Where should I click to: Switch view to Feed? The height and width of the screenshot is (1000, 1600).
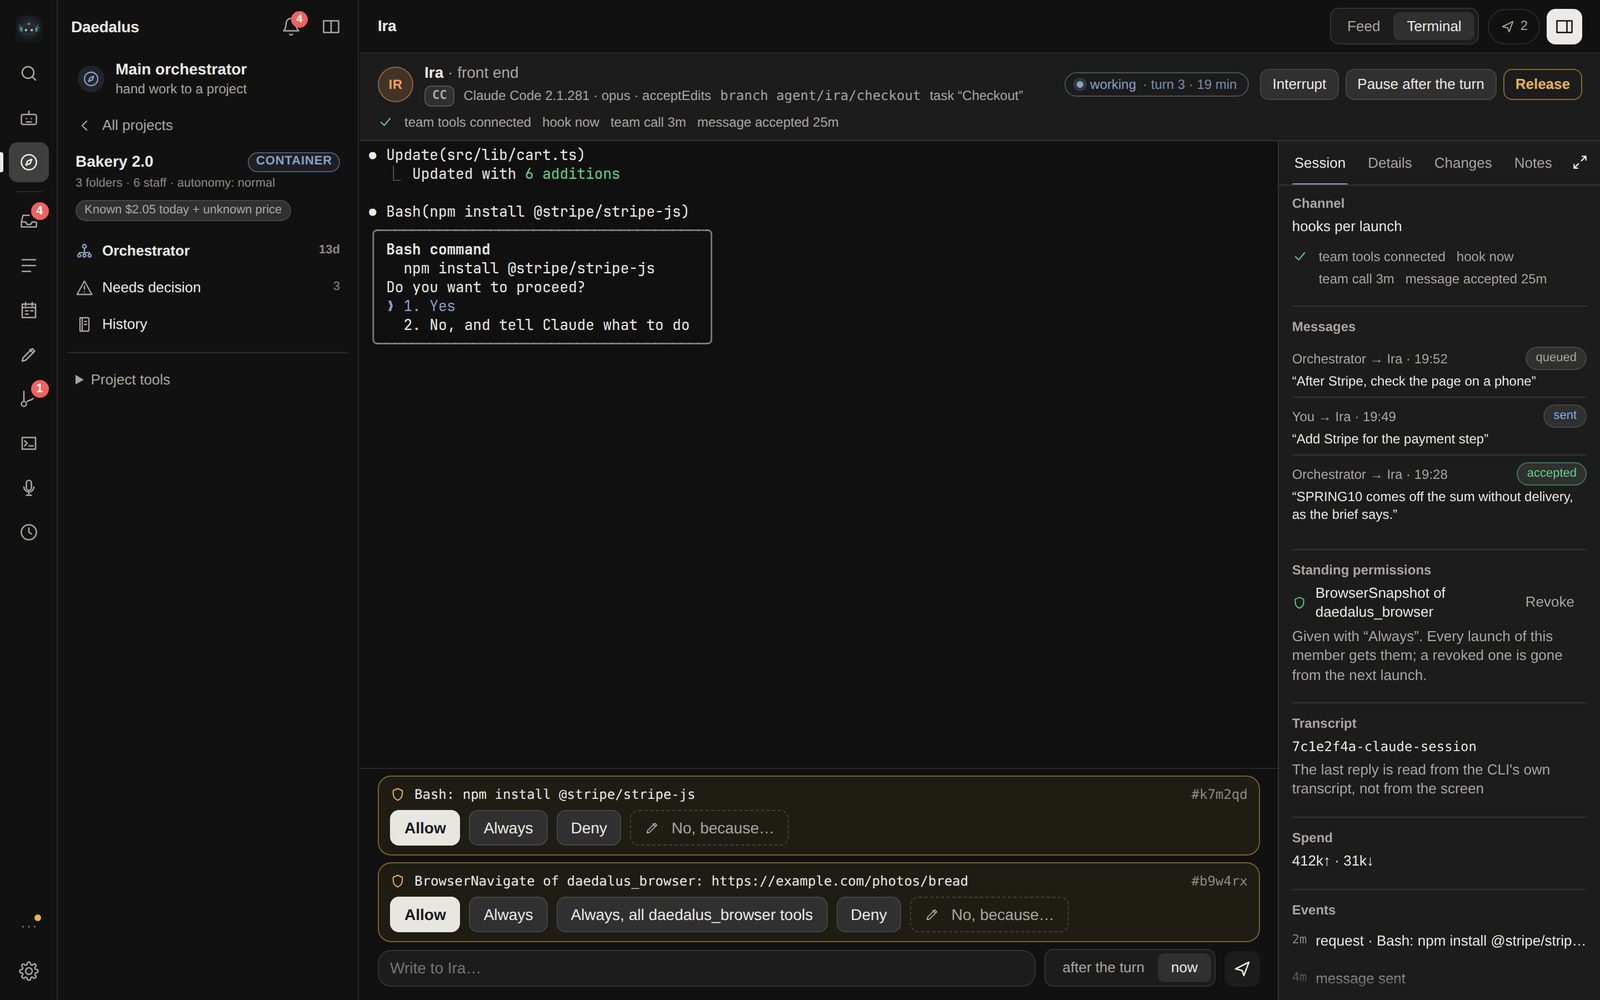[1363, 26]
